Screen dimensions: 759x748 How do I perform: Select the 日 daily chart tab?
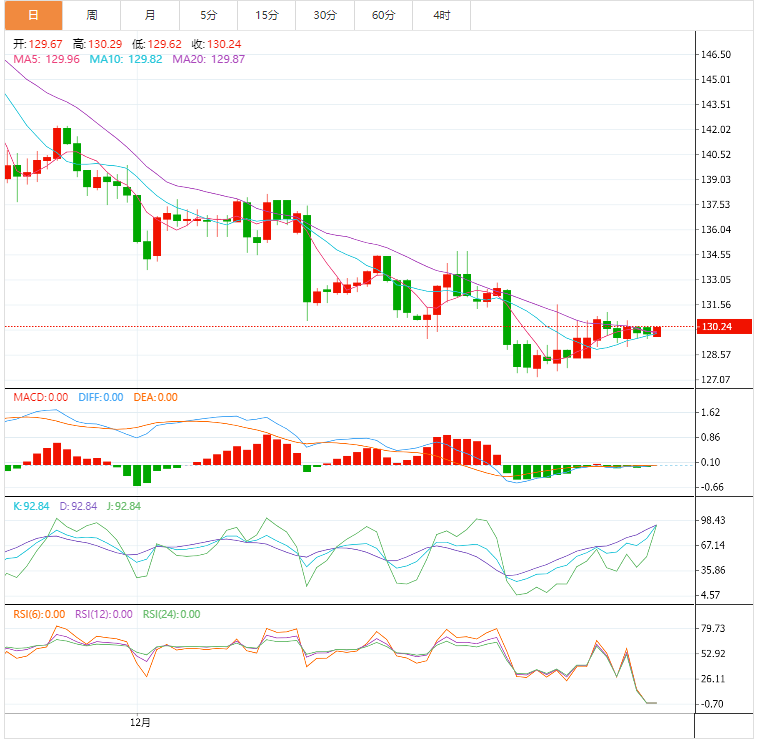point(33,15)
